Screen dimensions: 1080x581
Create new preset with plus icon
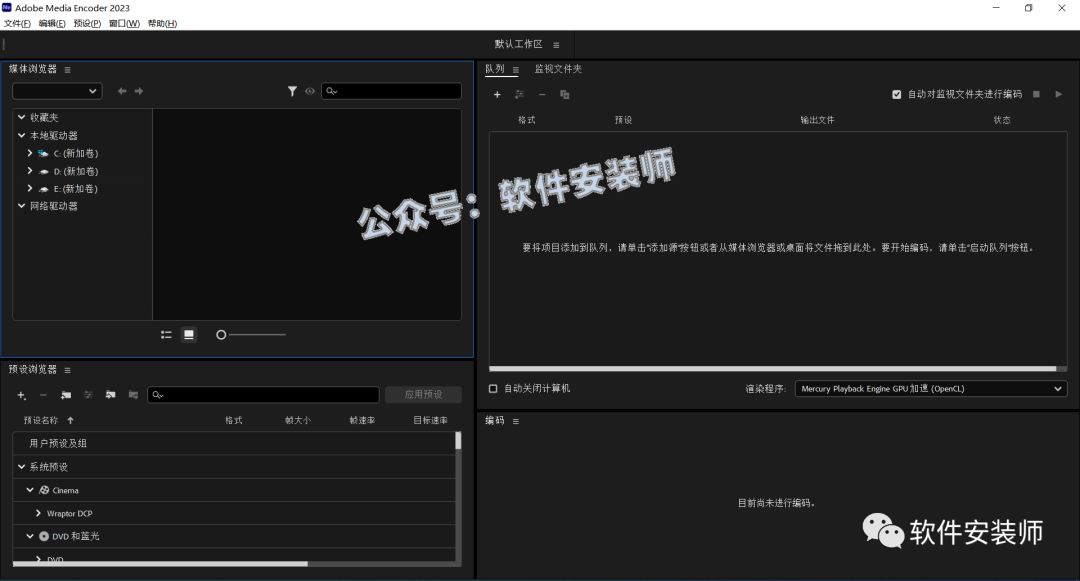tap(21, 395)
